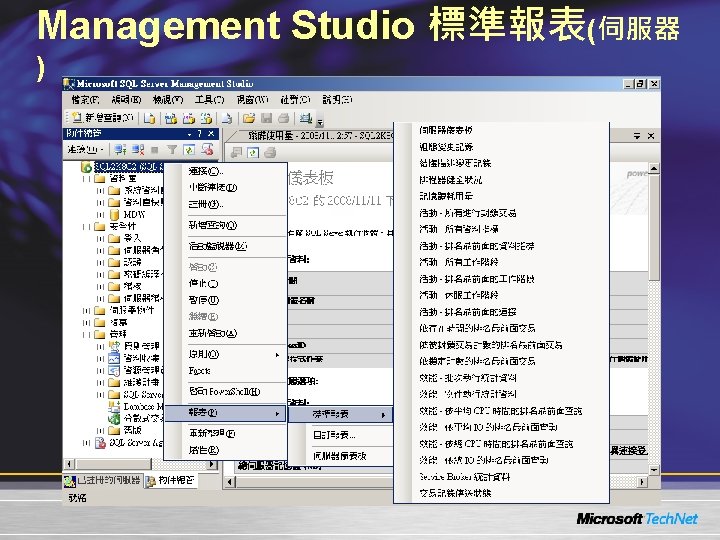Open the 說明(H) Help menu
The width and height of the screenshot is (720, 540).
[x=337, y=99]
